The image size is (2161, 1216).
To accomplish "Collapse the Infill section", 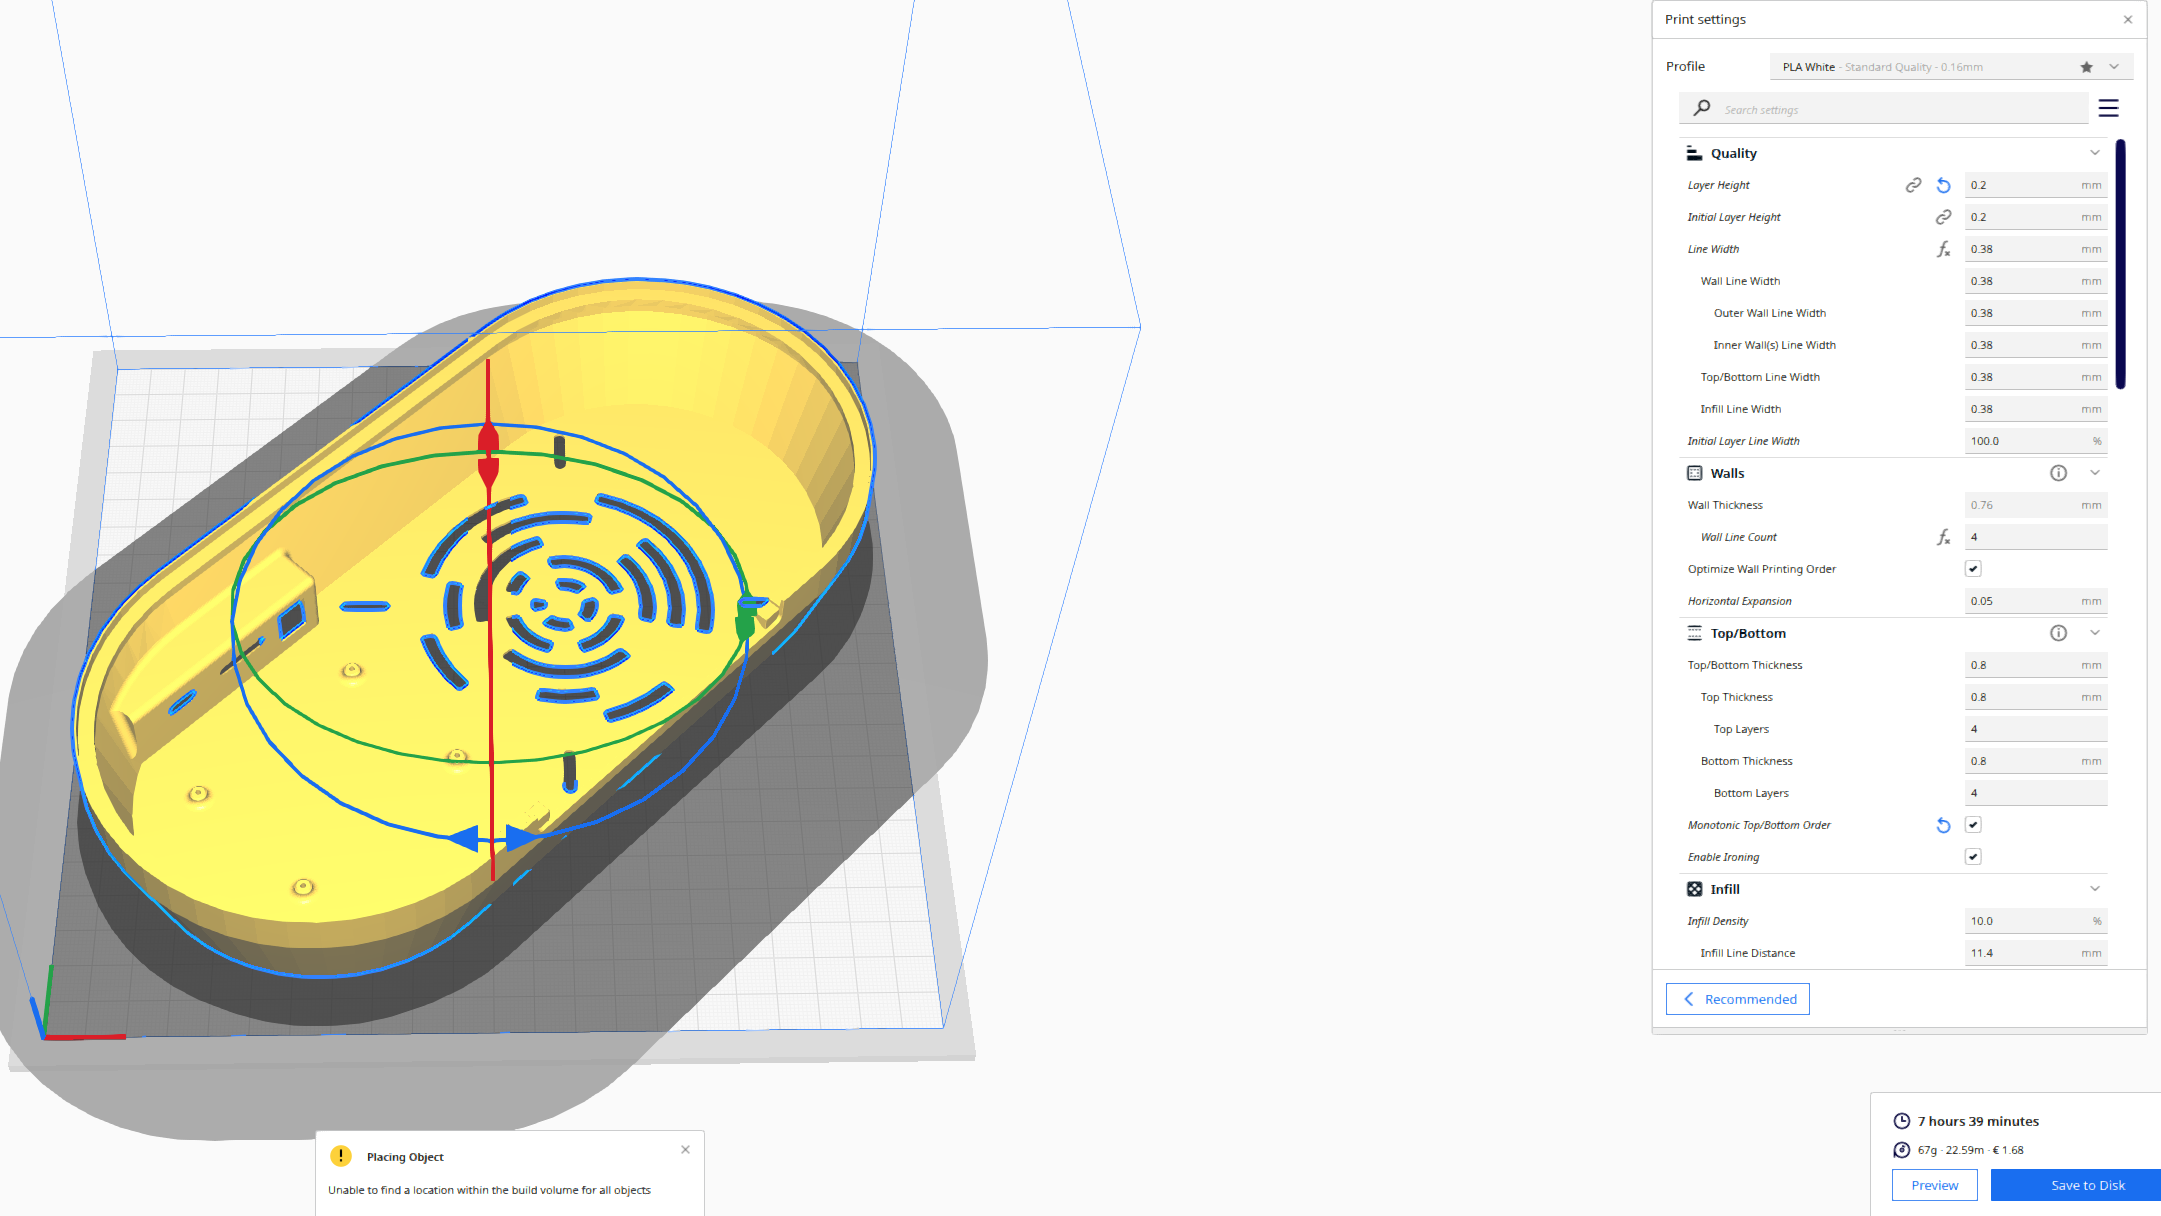I will tap(2095, 888).
